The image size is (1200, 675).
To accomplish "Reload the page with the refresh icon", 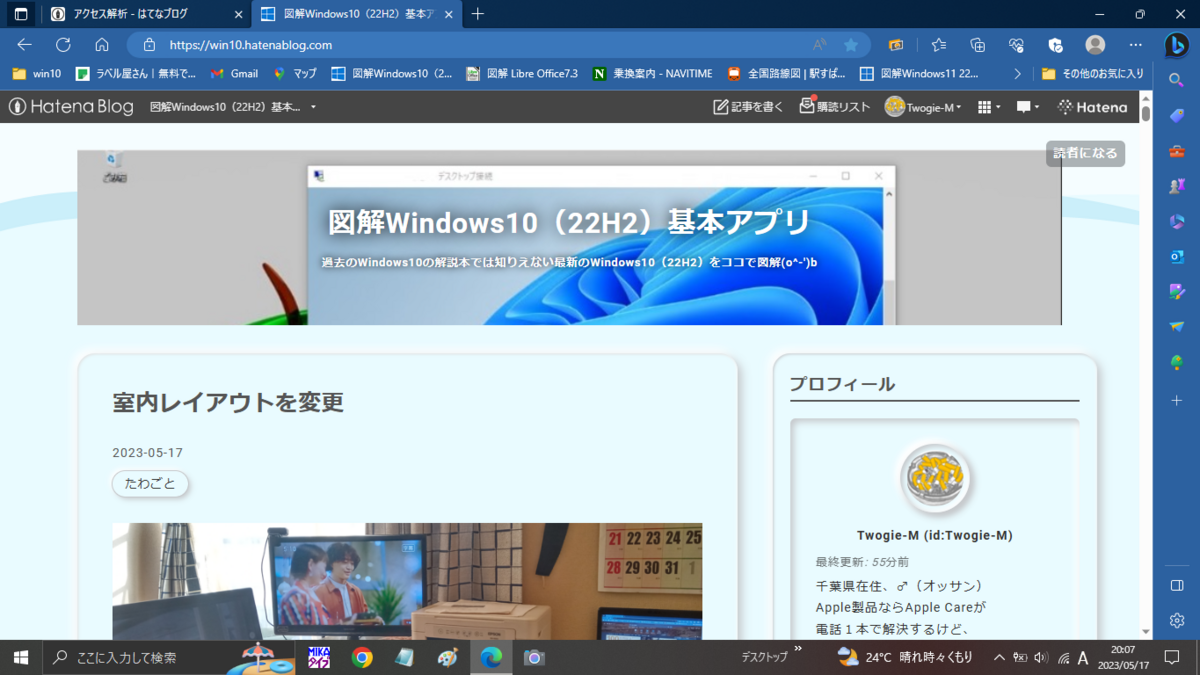I will point(62,44).
